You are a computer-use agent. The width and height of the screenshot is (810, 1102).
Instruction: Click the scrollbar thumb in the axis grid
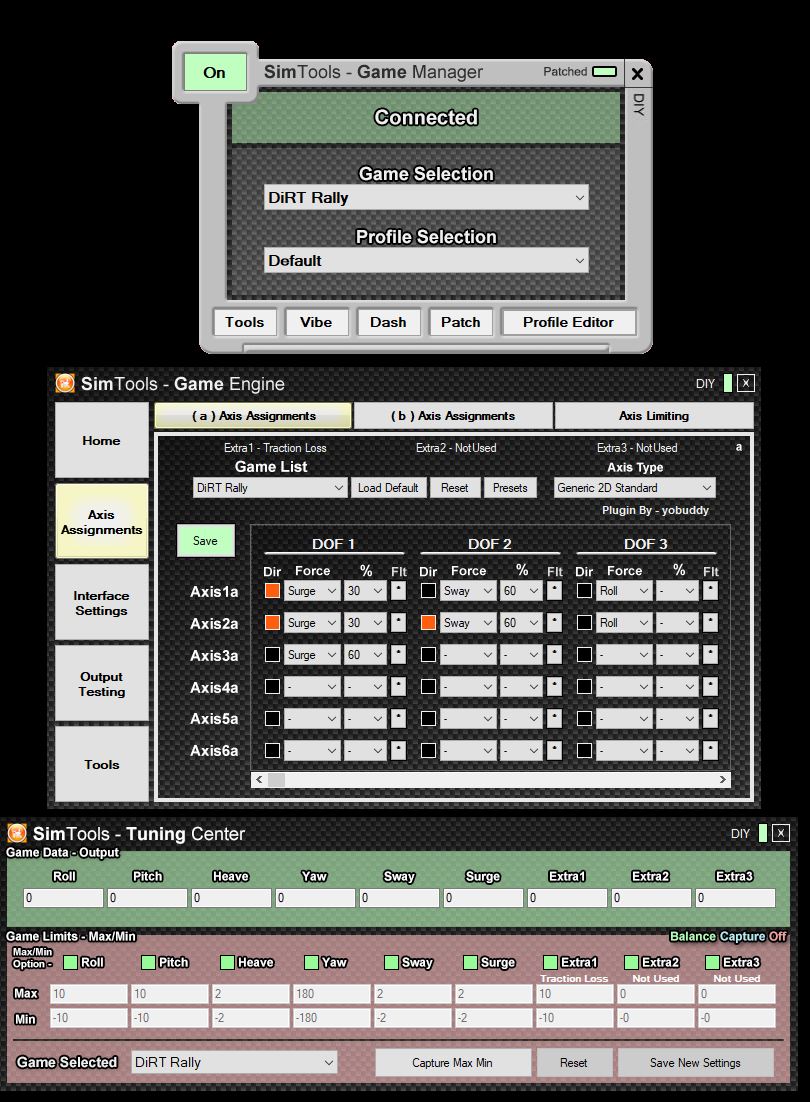coord(277,779)
